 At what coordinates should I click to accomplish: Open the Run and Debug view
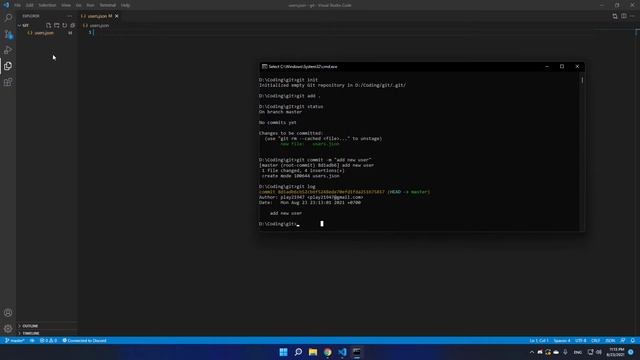coord(8,50)
